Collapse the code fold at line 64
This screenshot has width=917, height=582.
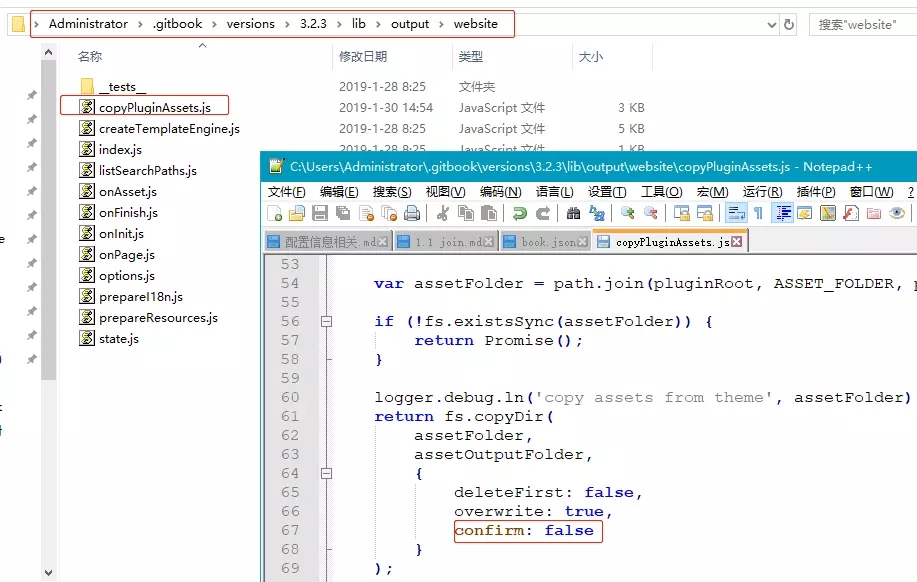coord(326,473)
